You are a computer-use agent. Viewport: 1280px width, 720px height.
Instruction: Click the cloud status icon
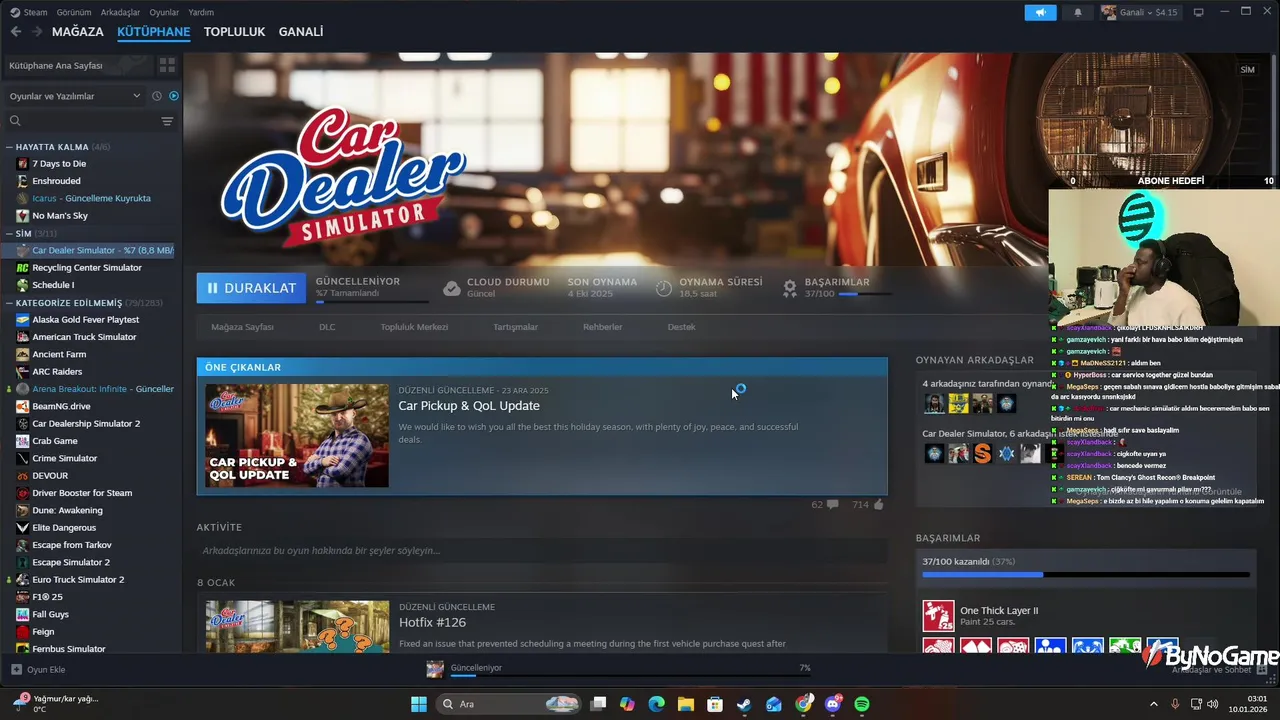click(452, 288)
